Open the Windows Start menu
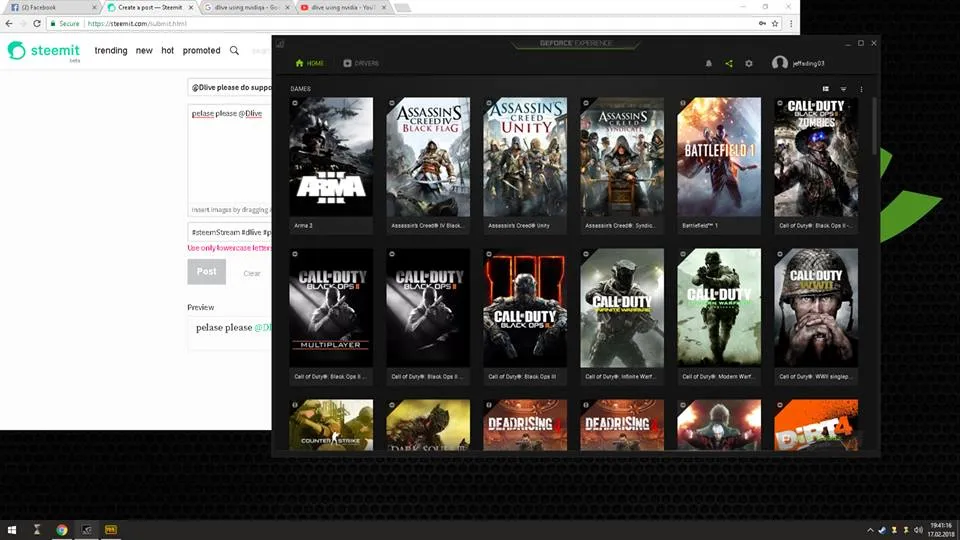The height and width of the screenshot is (540, 960). coord(12,530)
